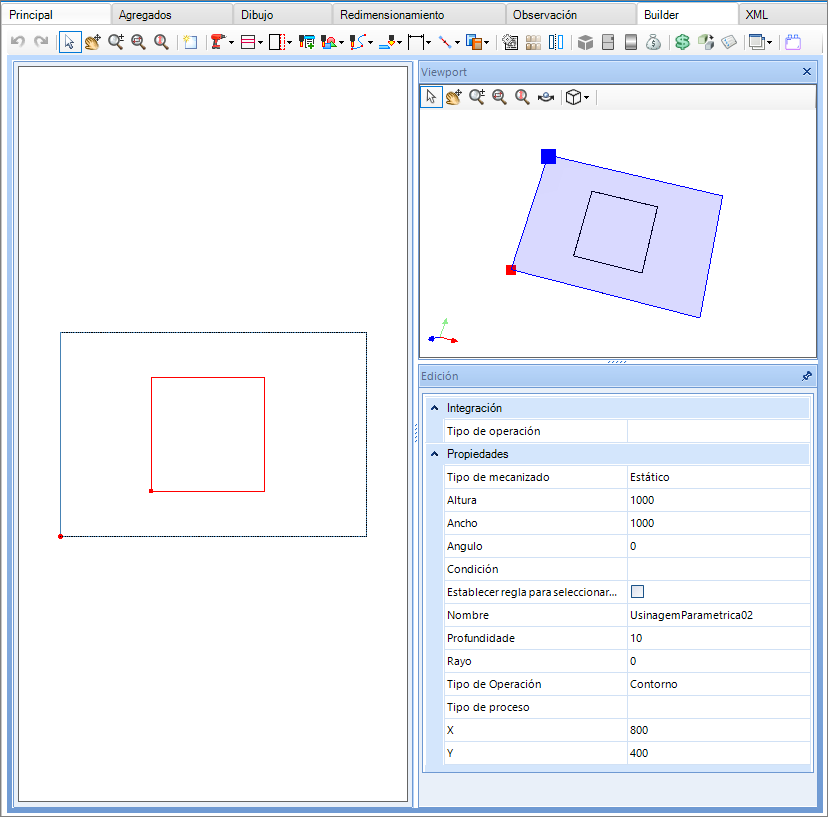Open the Viewport cube view dropdown arrow

pos(586,98)
